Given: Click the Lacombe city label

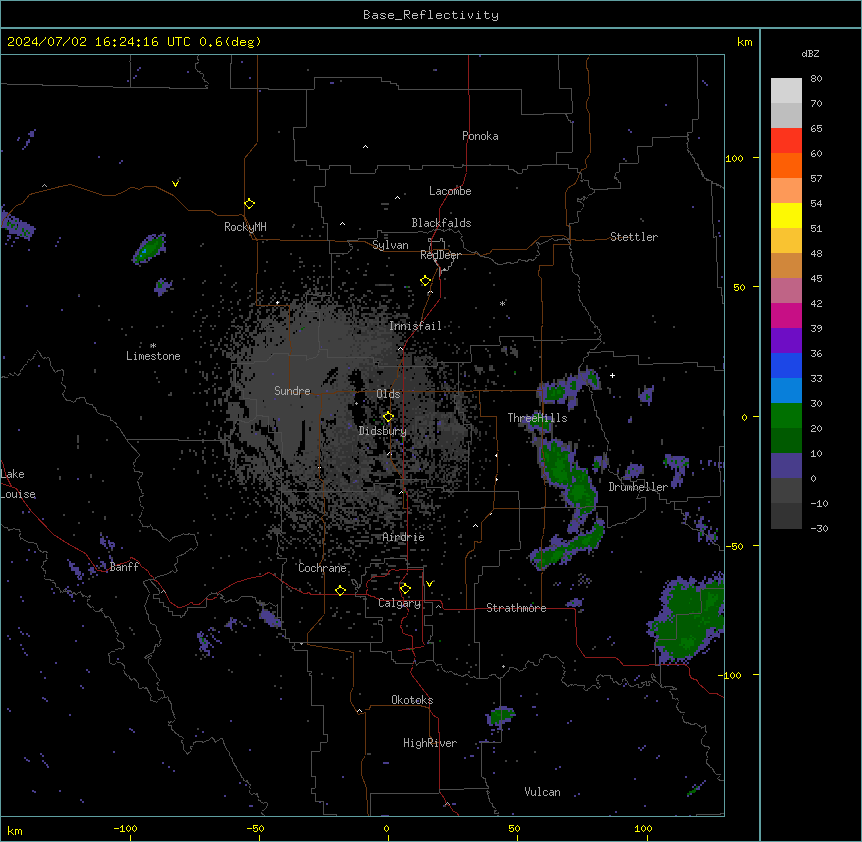Looking at the screenshot, I should click(450, 191).
